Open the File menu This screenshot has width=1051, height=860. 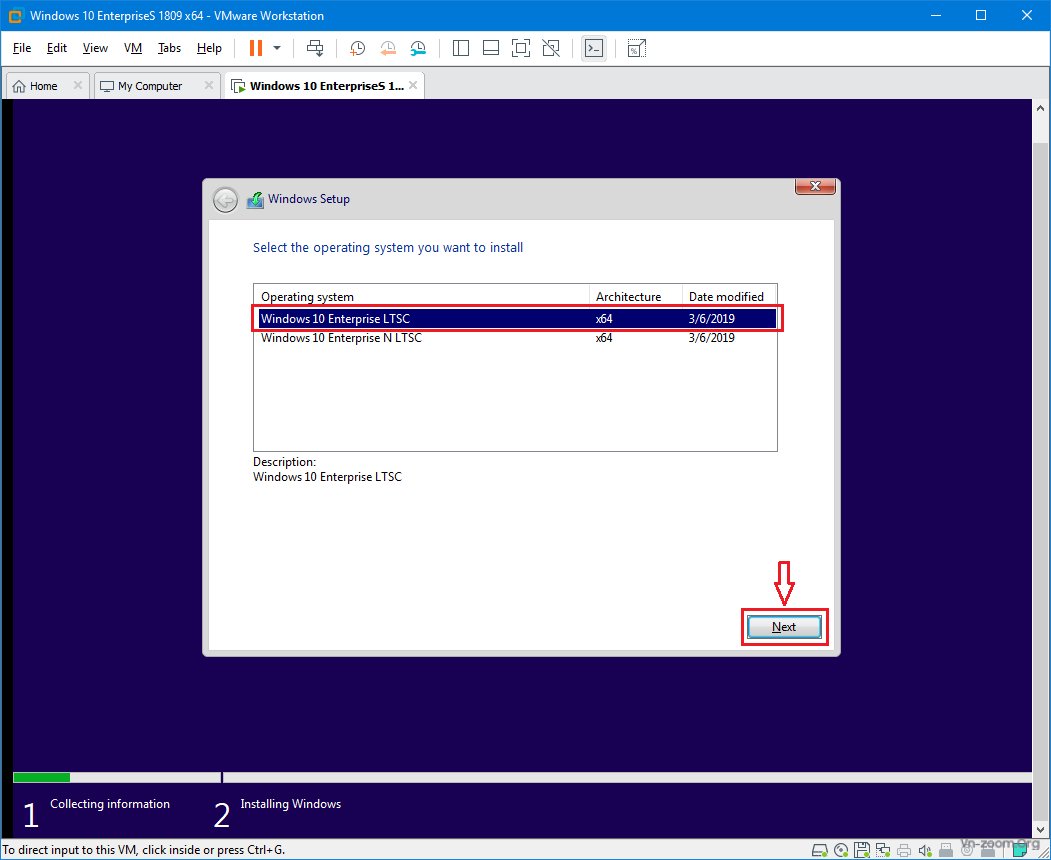[x=21, y=48]
